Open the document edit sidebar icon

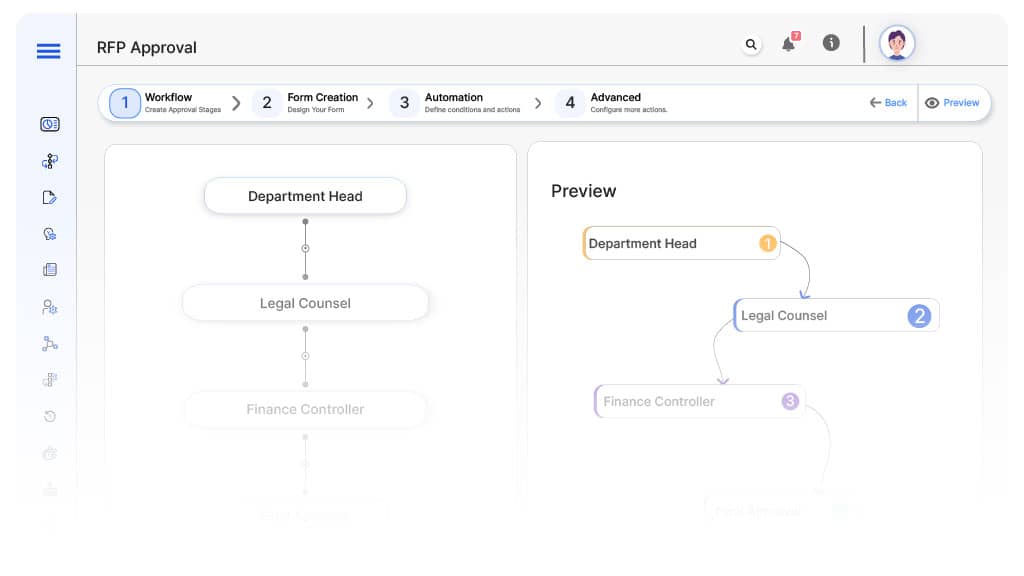[x=50, y=198]
